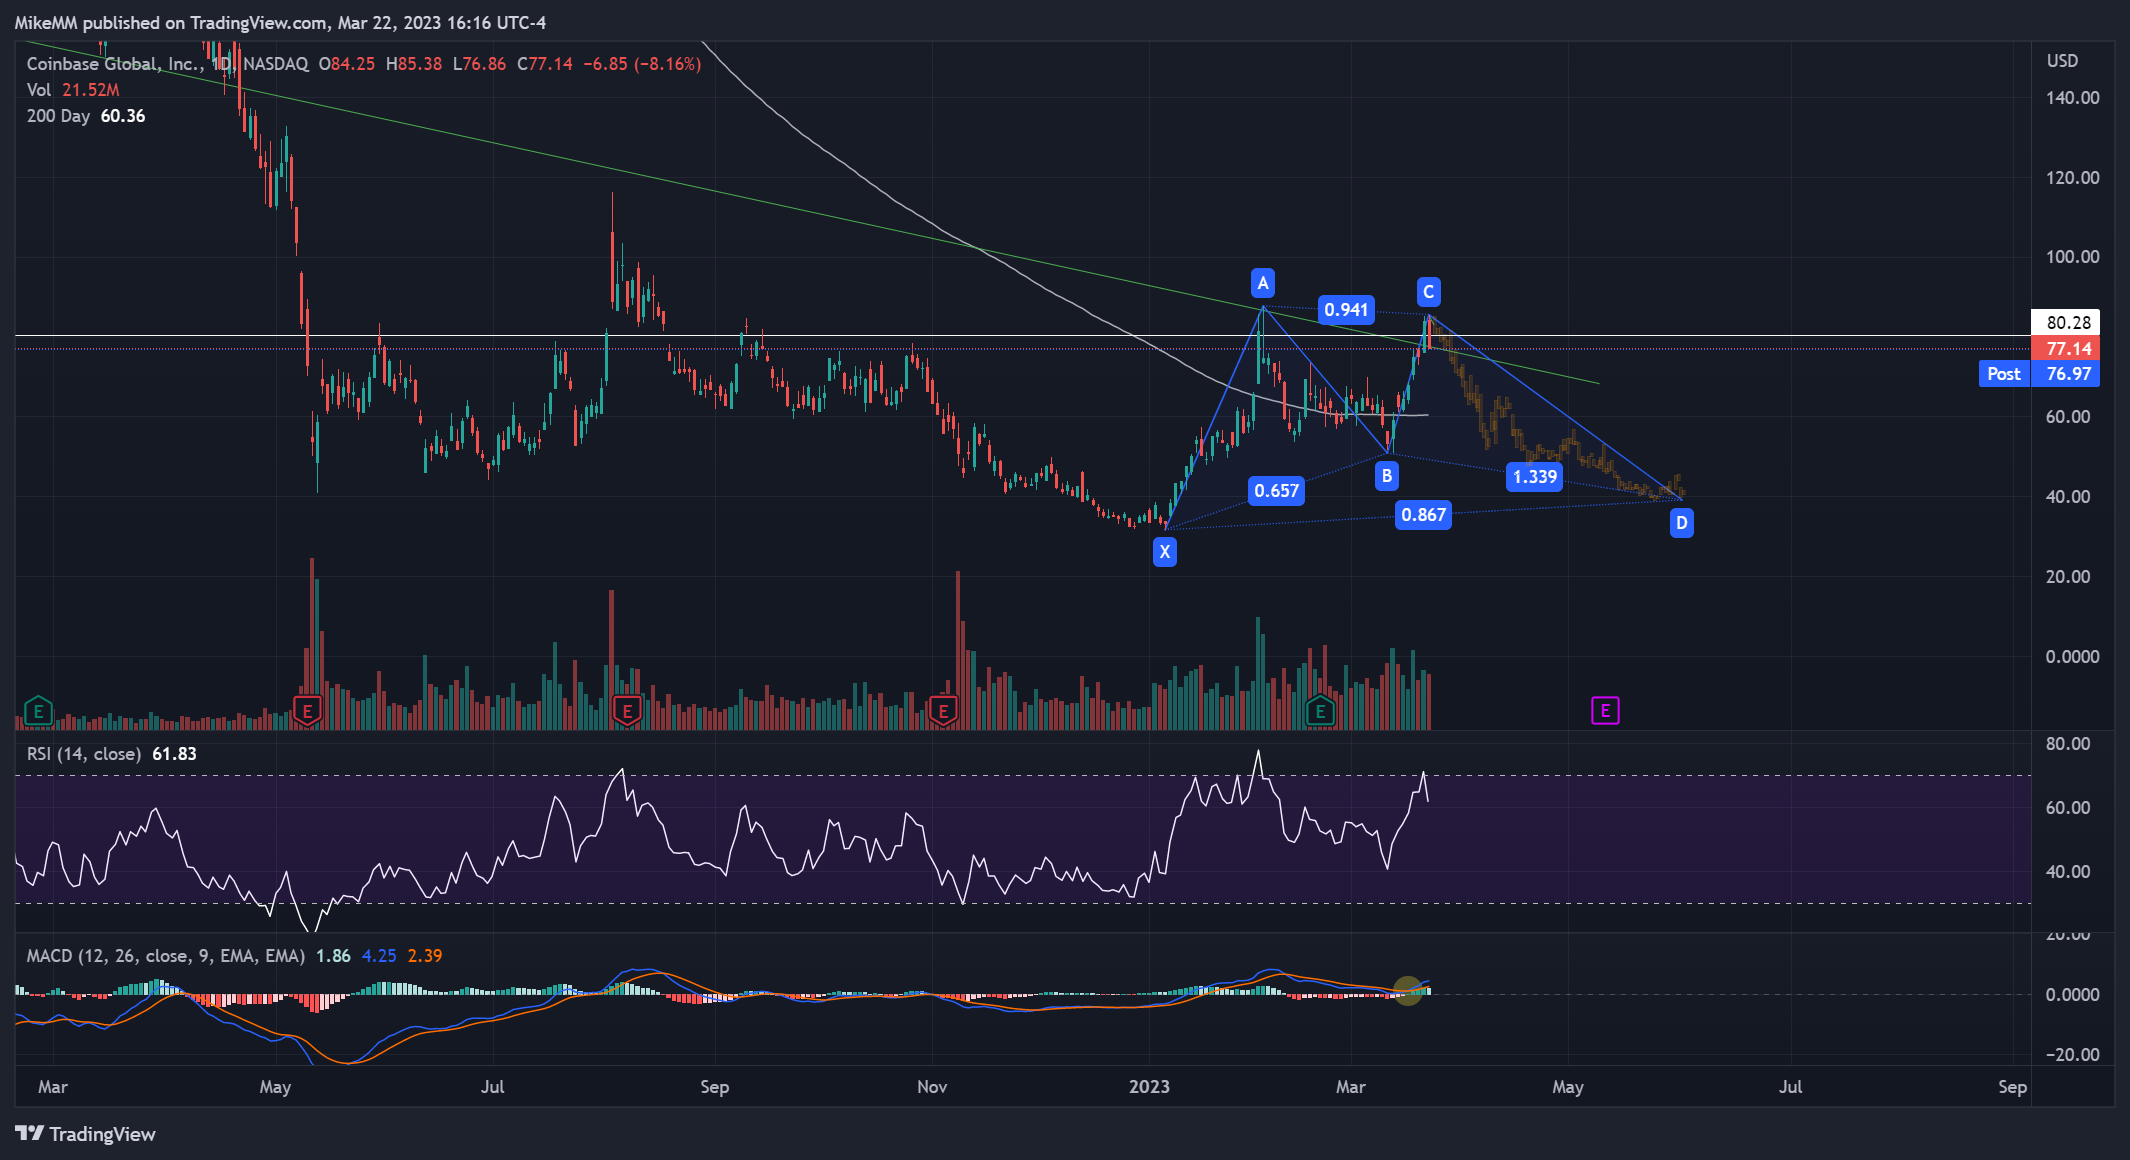The height and width of the screenshot is (1160, 2130).
Task: Click the red earnings E marker in May 2022
Action: (x=307, y=712)
